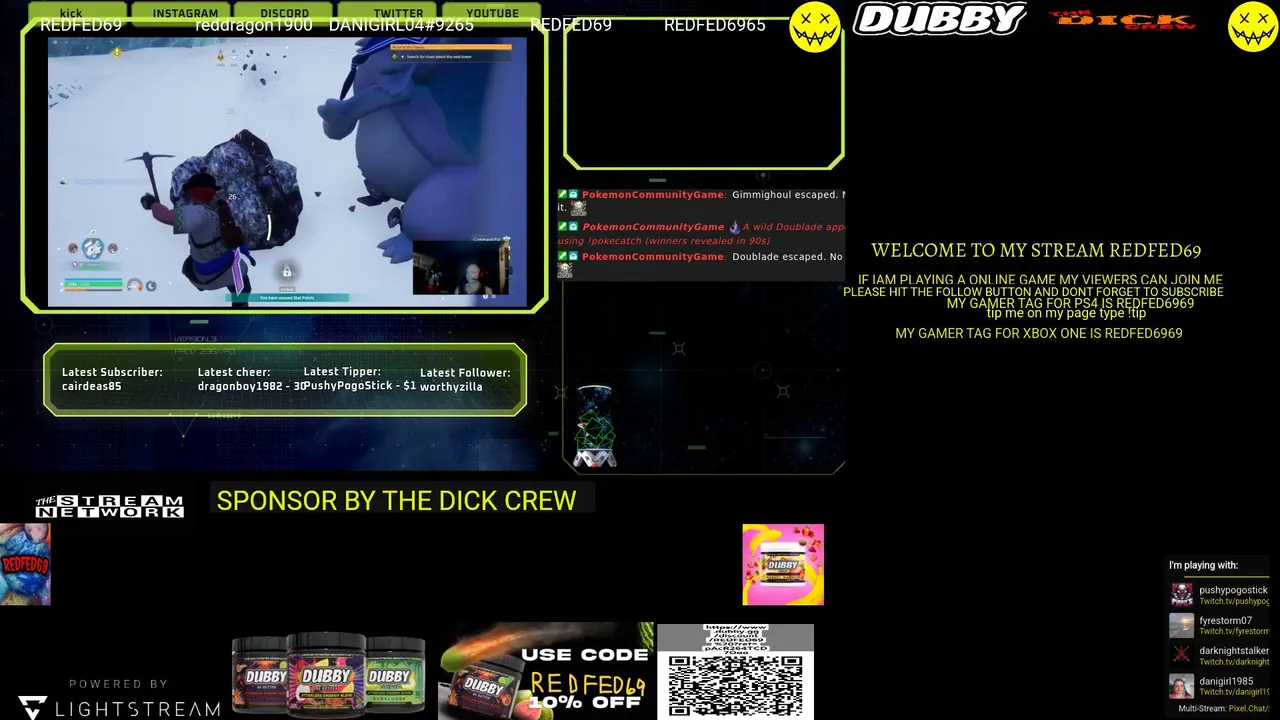
Task: Click the pink Dubby tub thumbnail
Action: click(783, 564)
